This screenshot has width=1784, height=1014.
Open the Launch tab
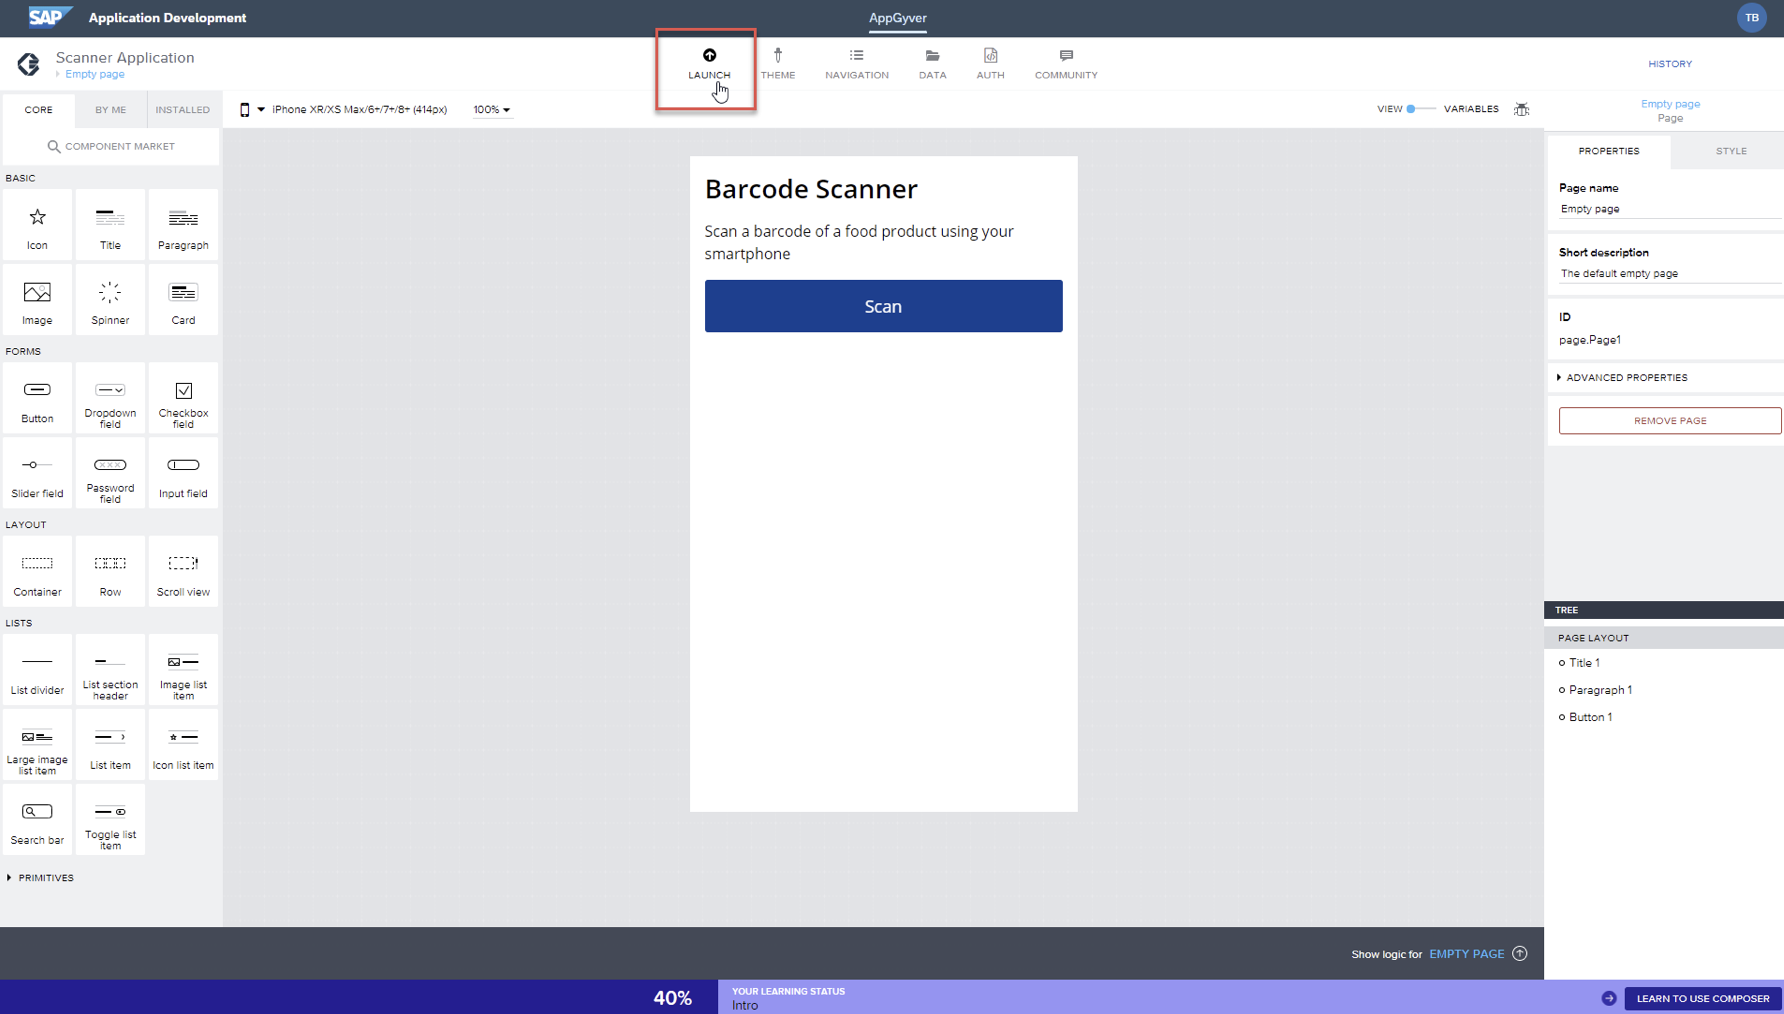tap(709, 64)
